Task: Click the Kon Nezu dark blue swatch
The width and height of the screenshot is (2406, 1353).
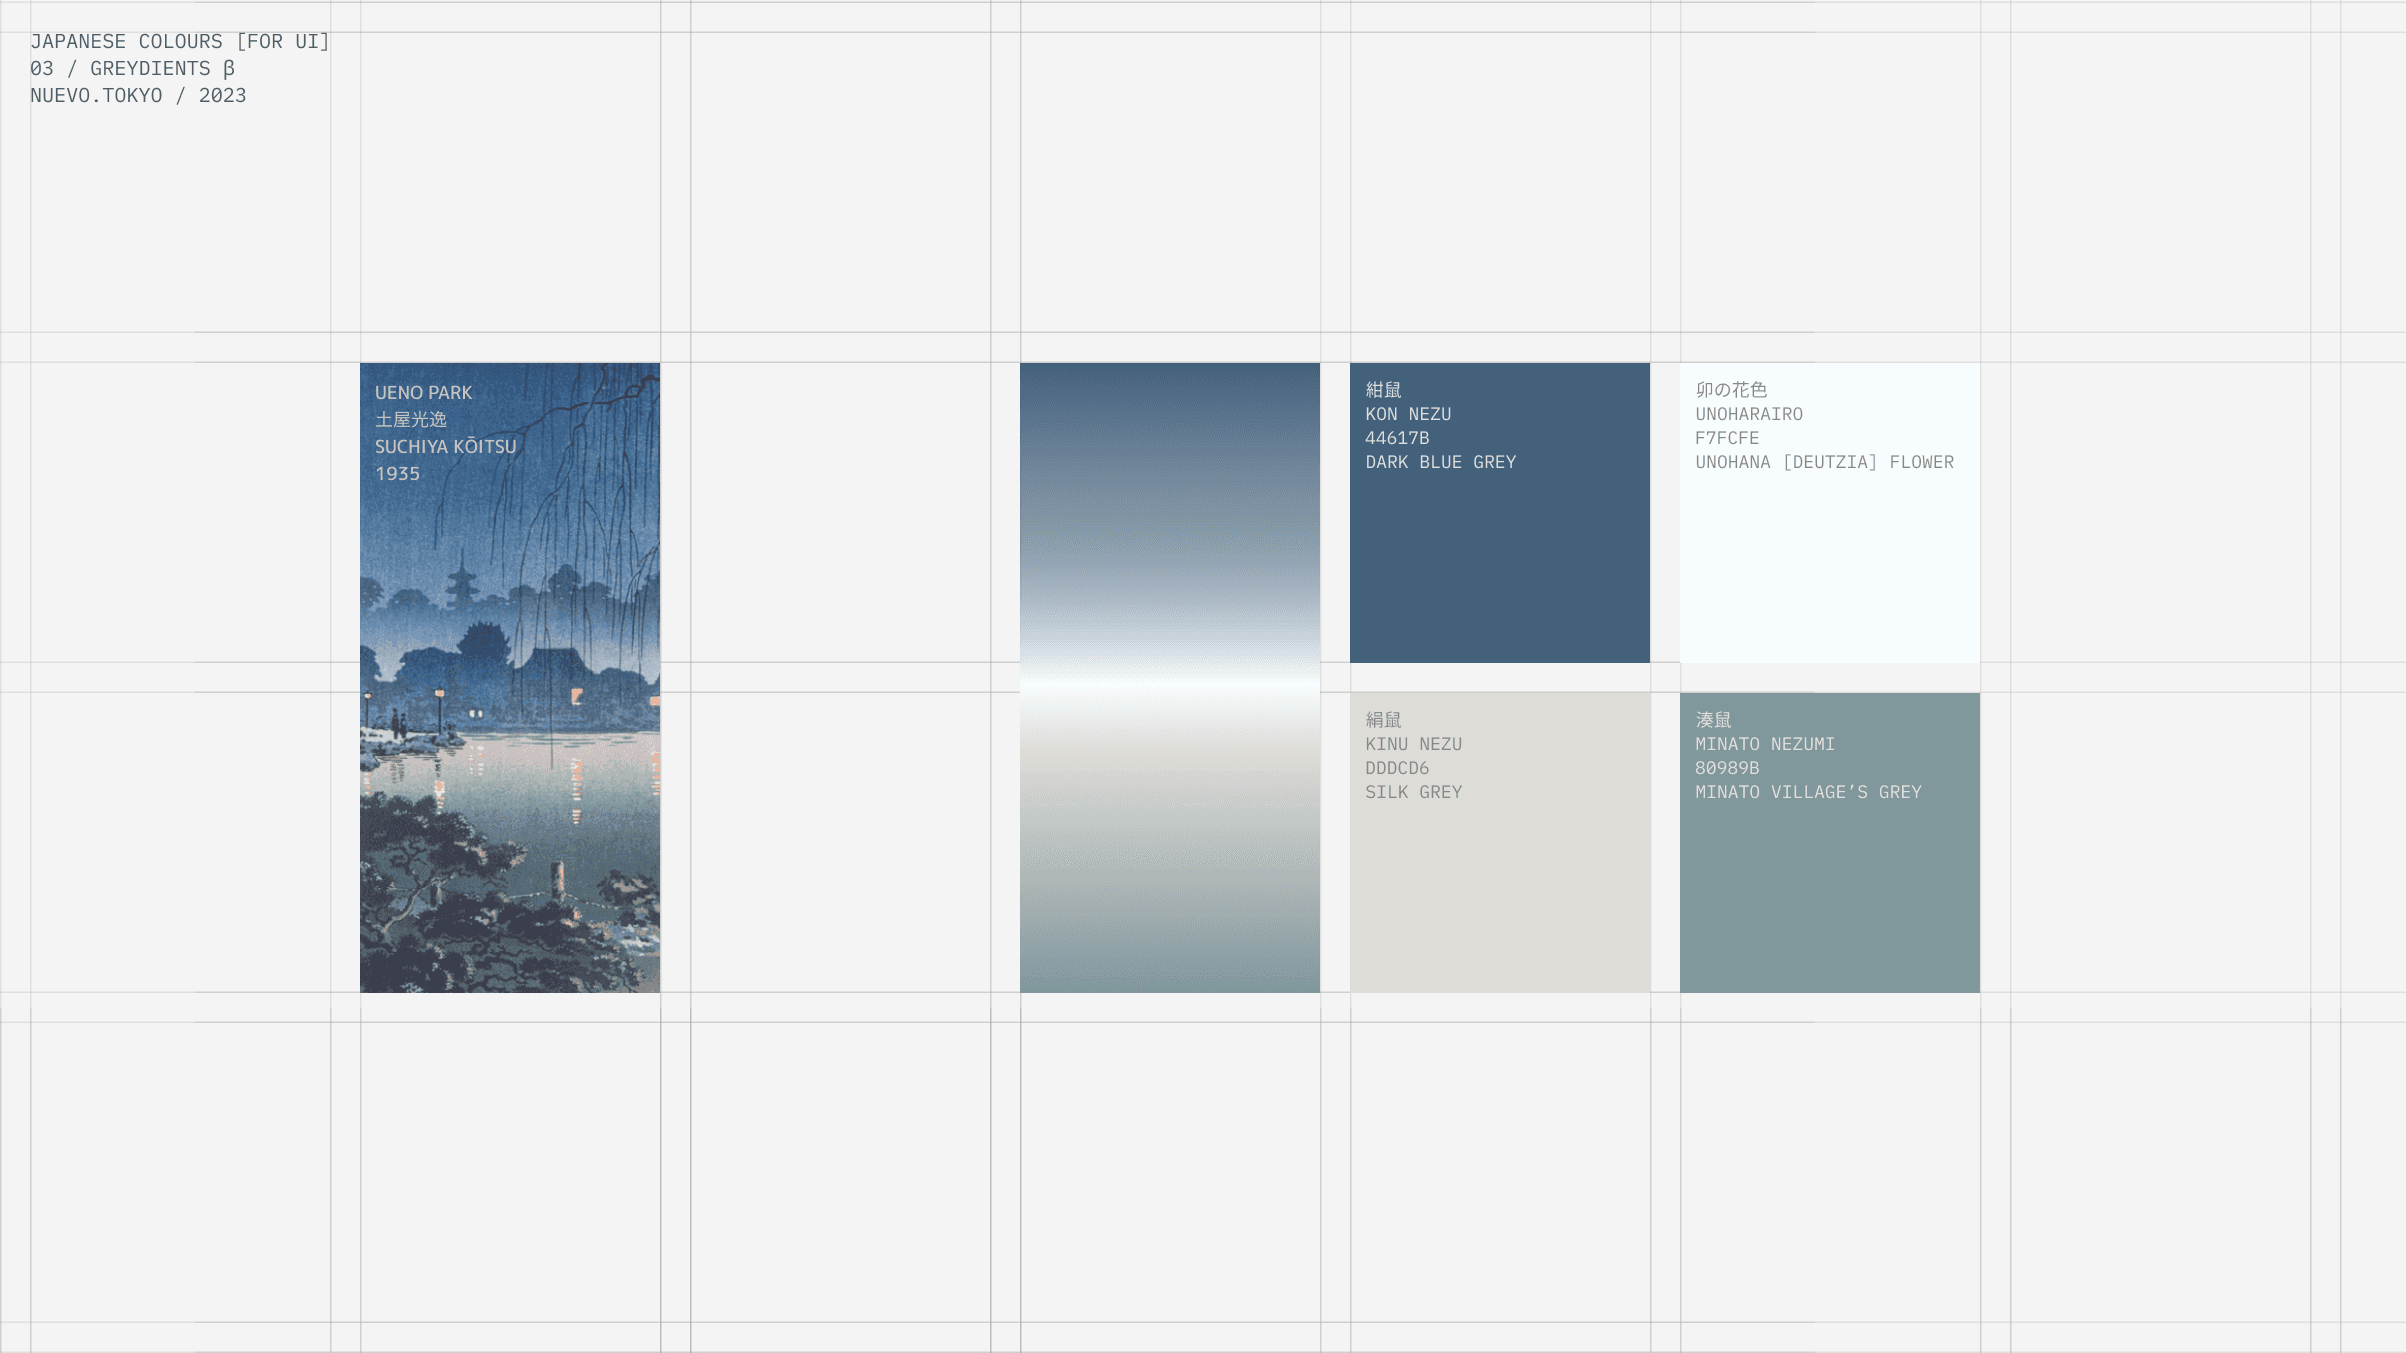Action: [1499, 512]
